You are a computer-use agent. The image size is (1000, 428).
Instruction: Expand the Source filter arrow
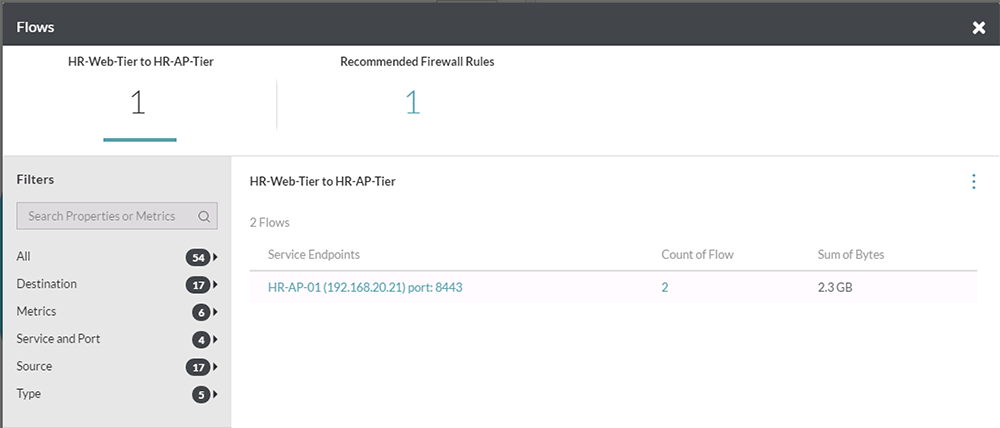point(216,367)
